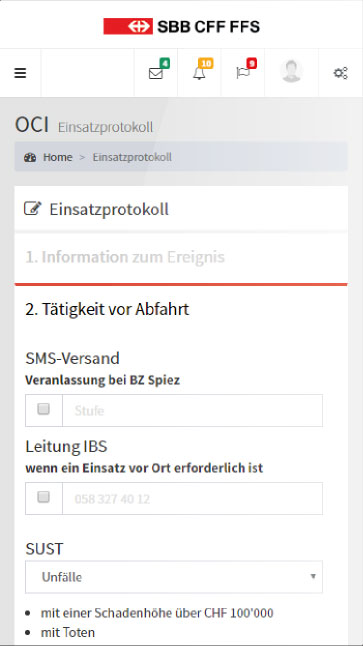Viewport: 363px width, 646px height.
Task: Open the mail envelope messages icon
Action: 156,73
